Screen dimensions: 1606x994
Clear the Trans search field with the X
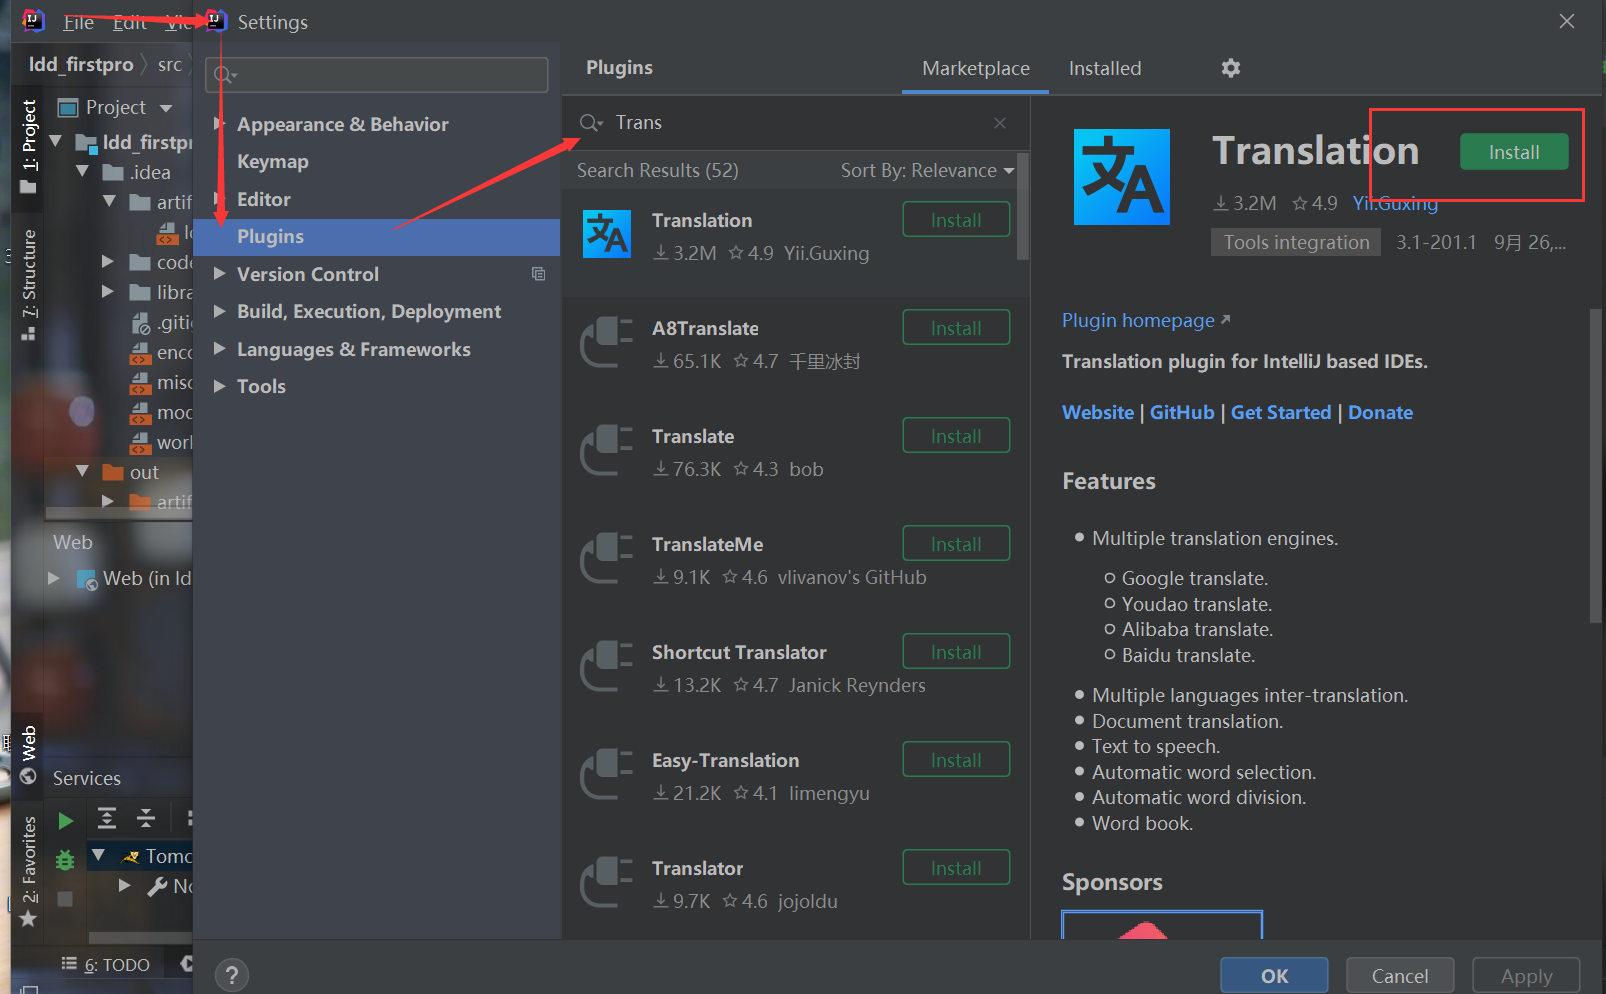click(x=999, y=122)
